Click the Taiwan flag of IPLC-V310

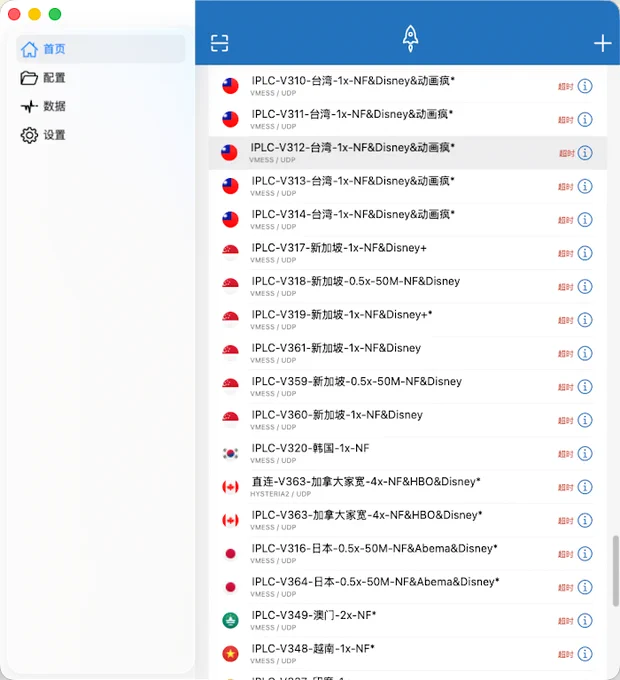coord(230,86)
